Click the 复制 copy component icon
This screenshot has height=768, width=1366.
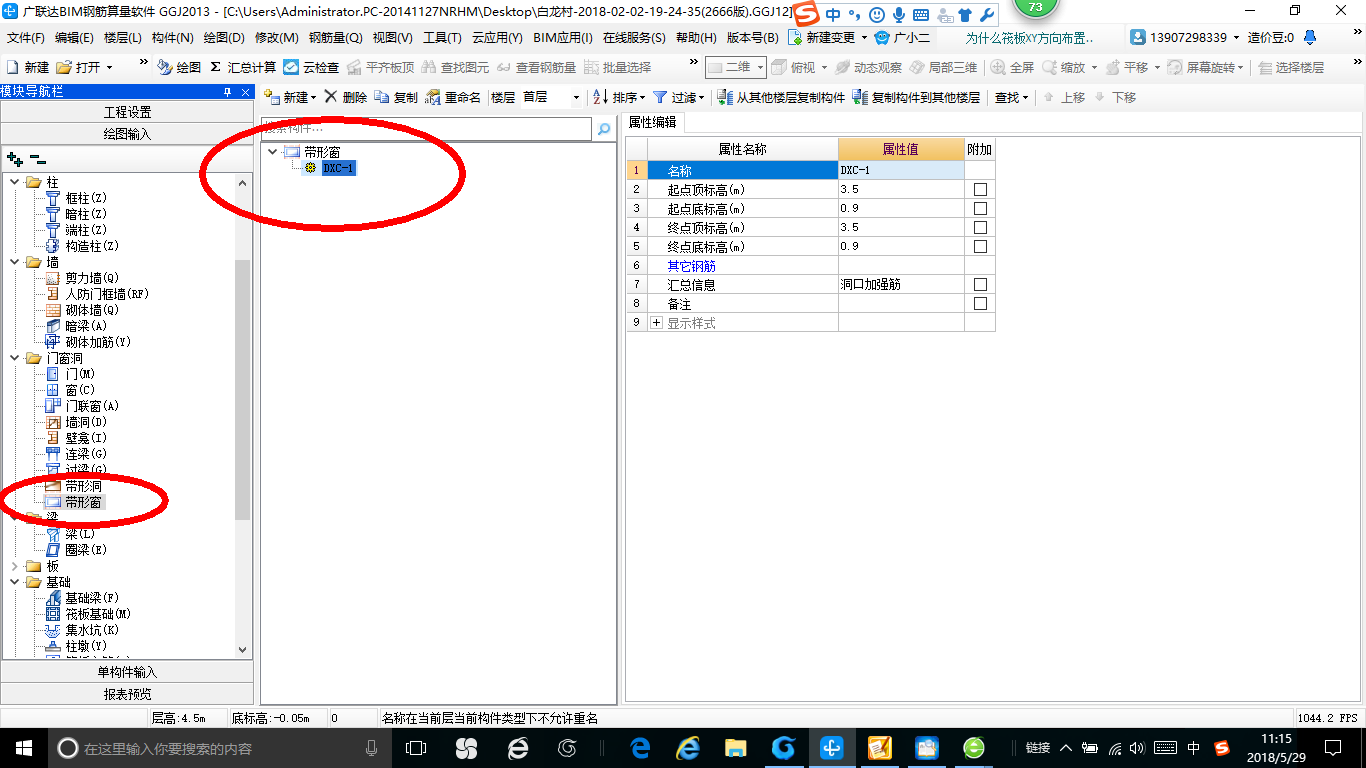point(382,97)
